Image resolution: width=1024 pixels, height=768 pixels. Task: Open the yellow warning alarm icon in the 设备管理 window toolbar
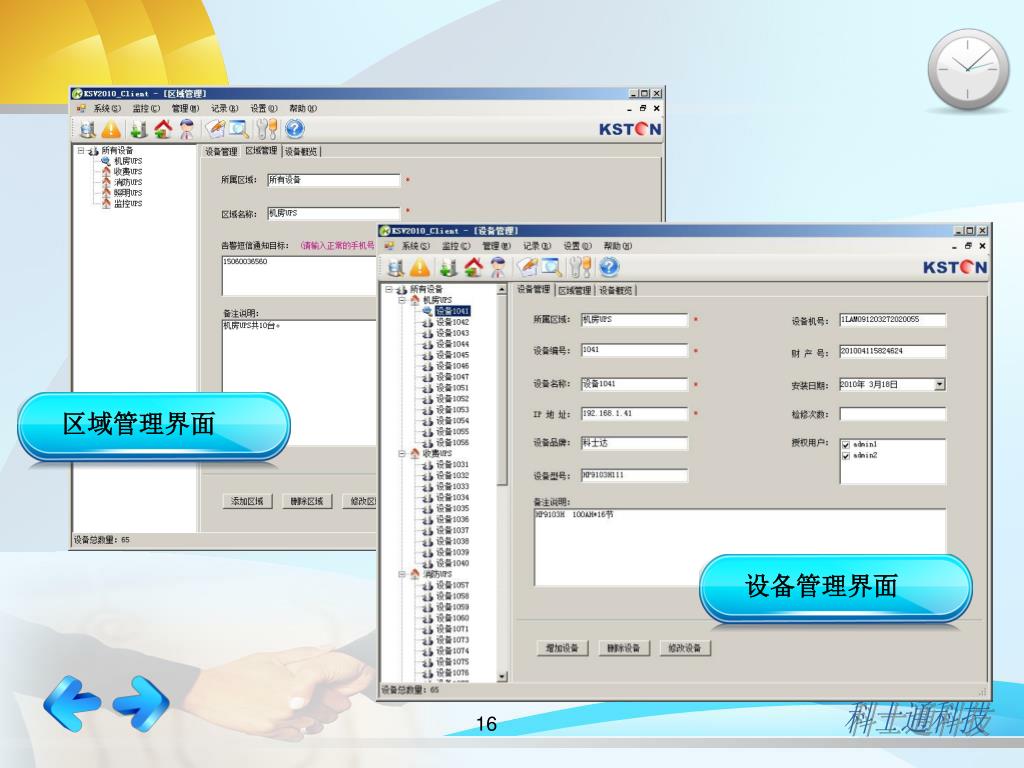click(x=420, y=267)
